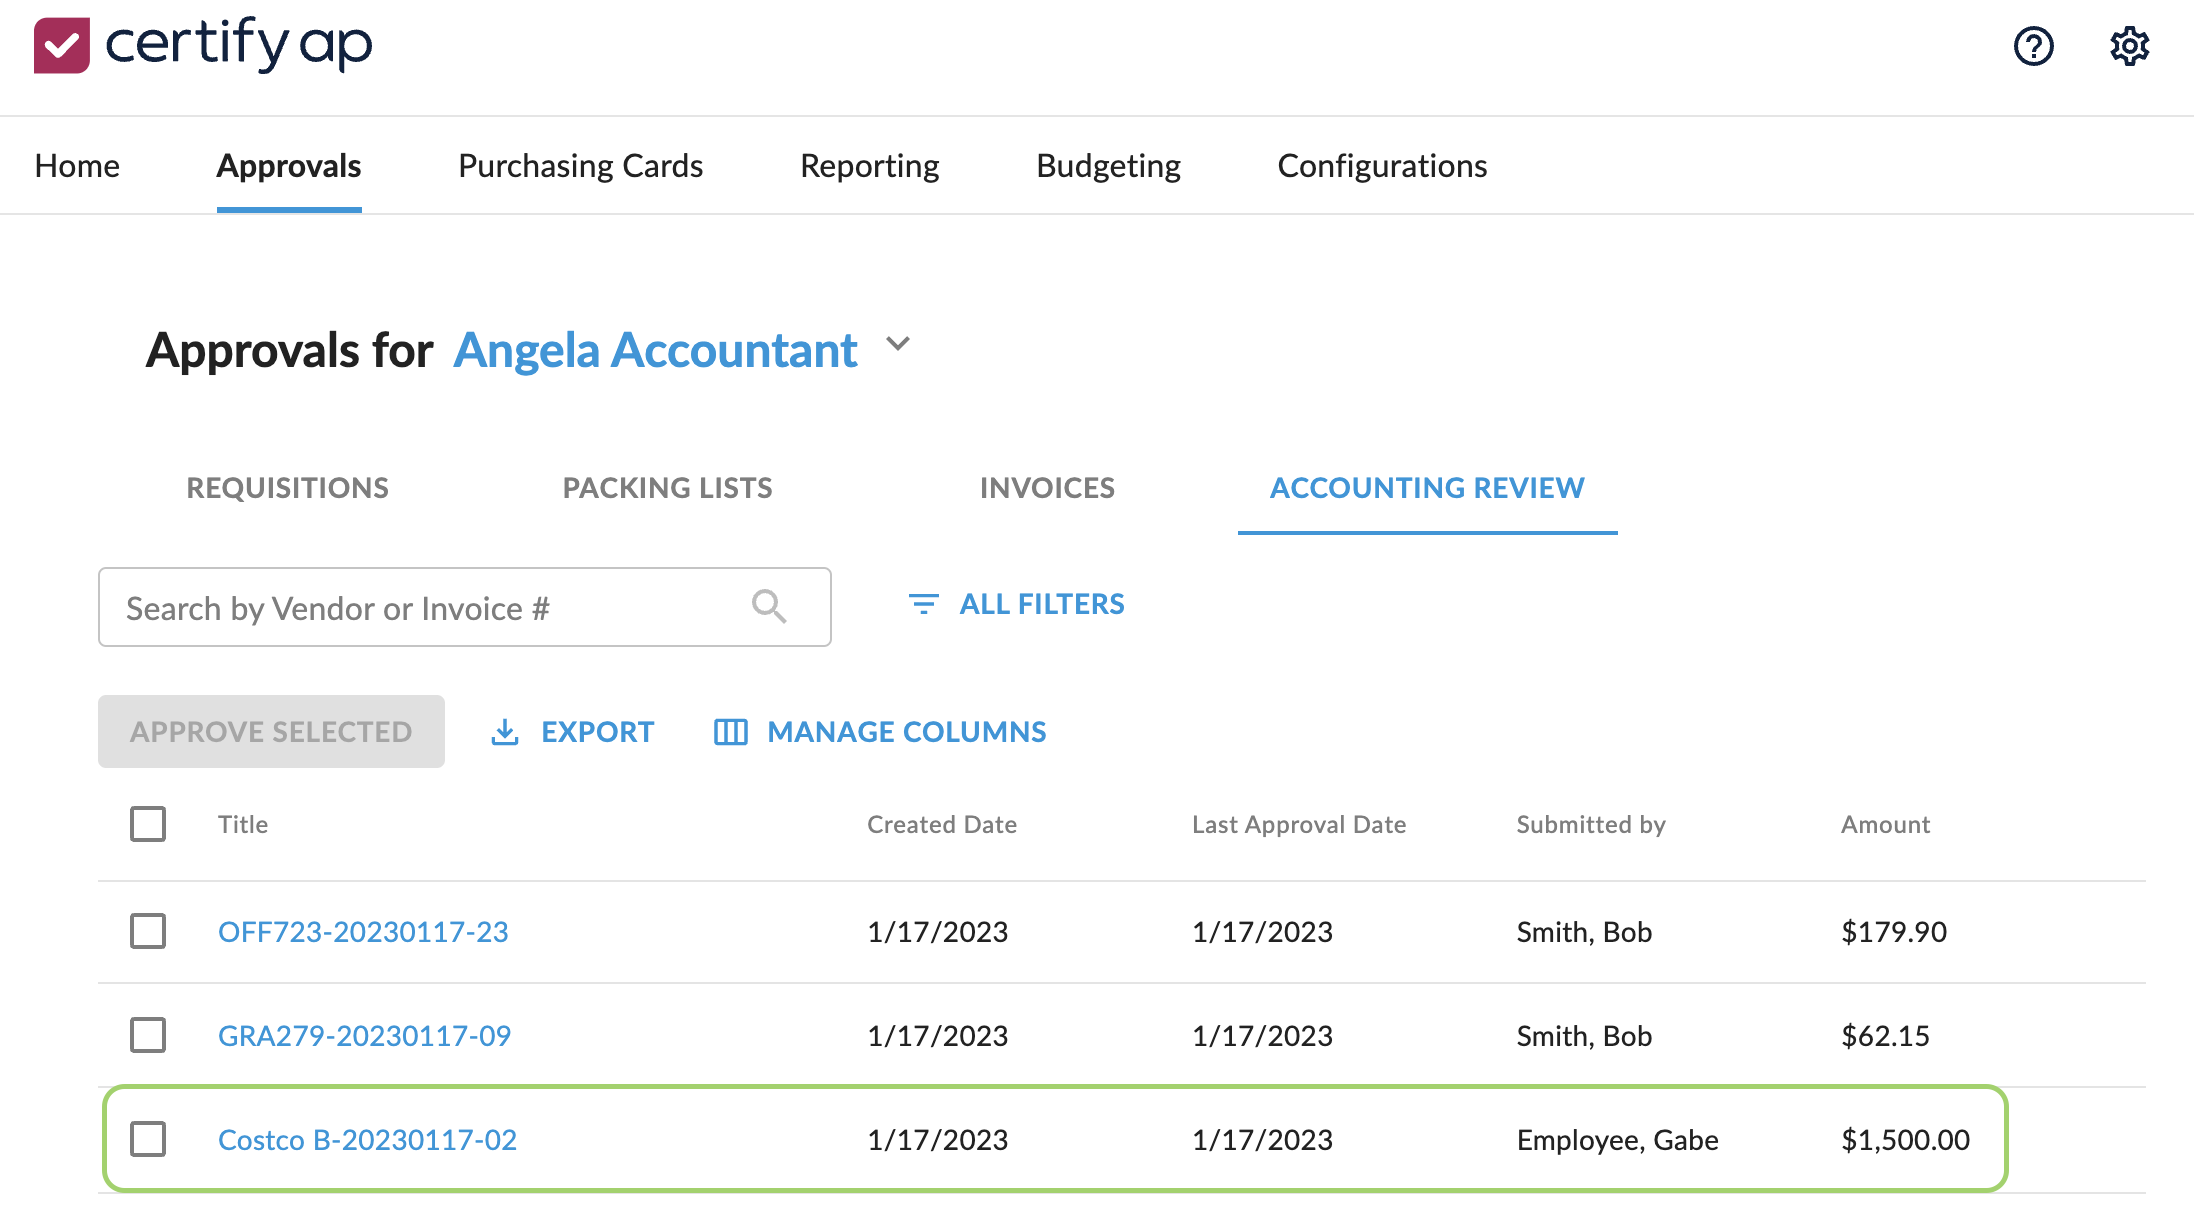Open invoice GRA279-20230117-09 link
Screen dimensions: 2194x1210
[364, 1036]
